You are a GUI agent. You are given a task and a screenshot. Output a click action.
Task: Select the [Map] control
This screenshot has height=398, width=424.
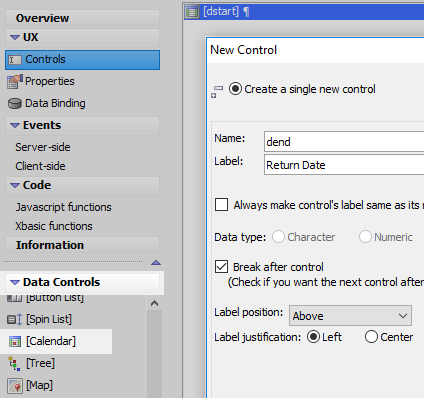click(x=39, y=385)
